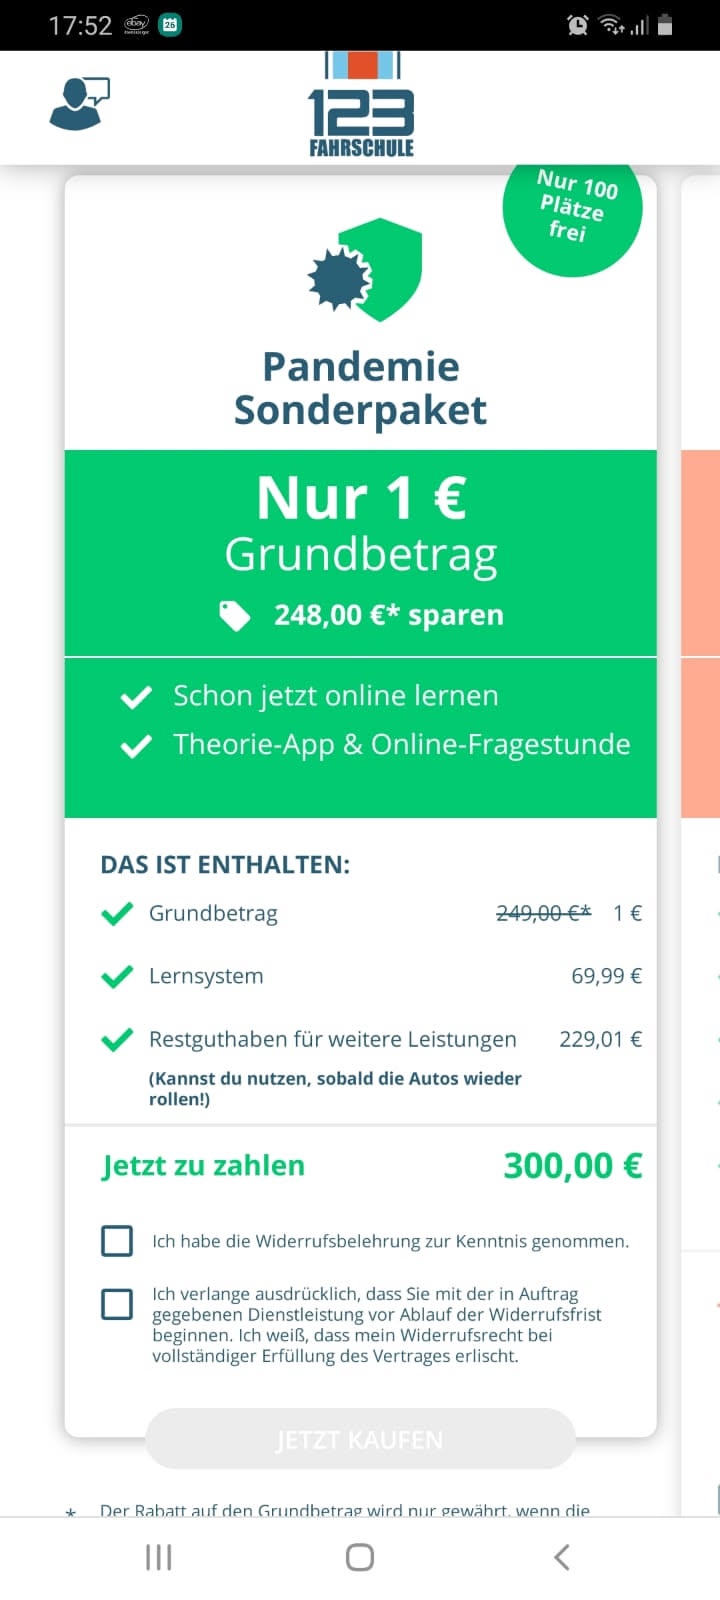This screenshot has width=720, height=1600.
Task: Tap the discount footnote text
Action: pyautogui.click(x=345, y=1509)
